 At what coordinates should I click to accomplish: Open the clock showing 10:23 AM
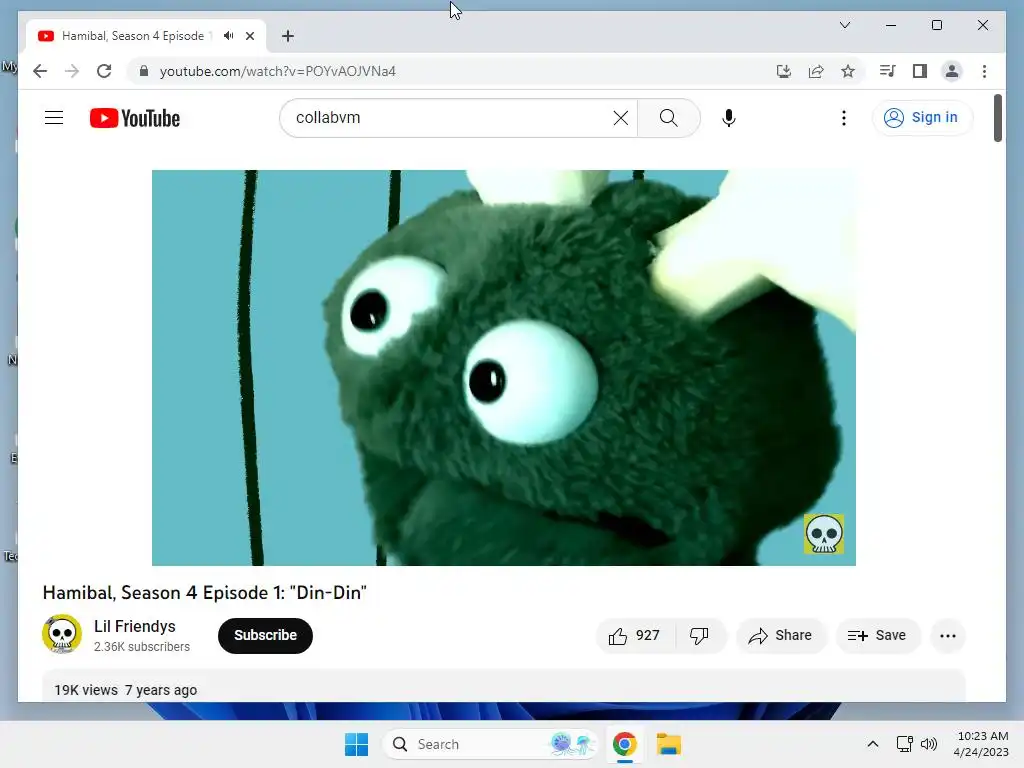(981, 744)
